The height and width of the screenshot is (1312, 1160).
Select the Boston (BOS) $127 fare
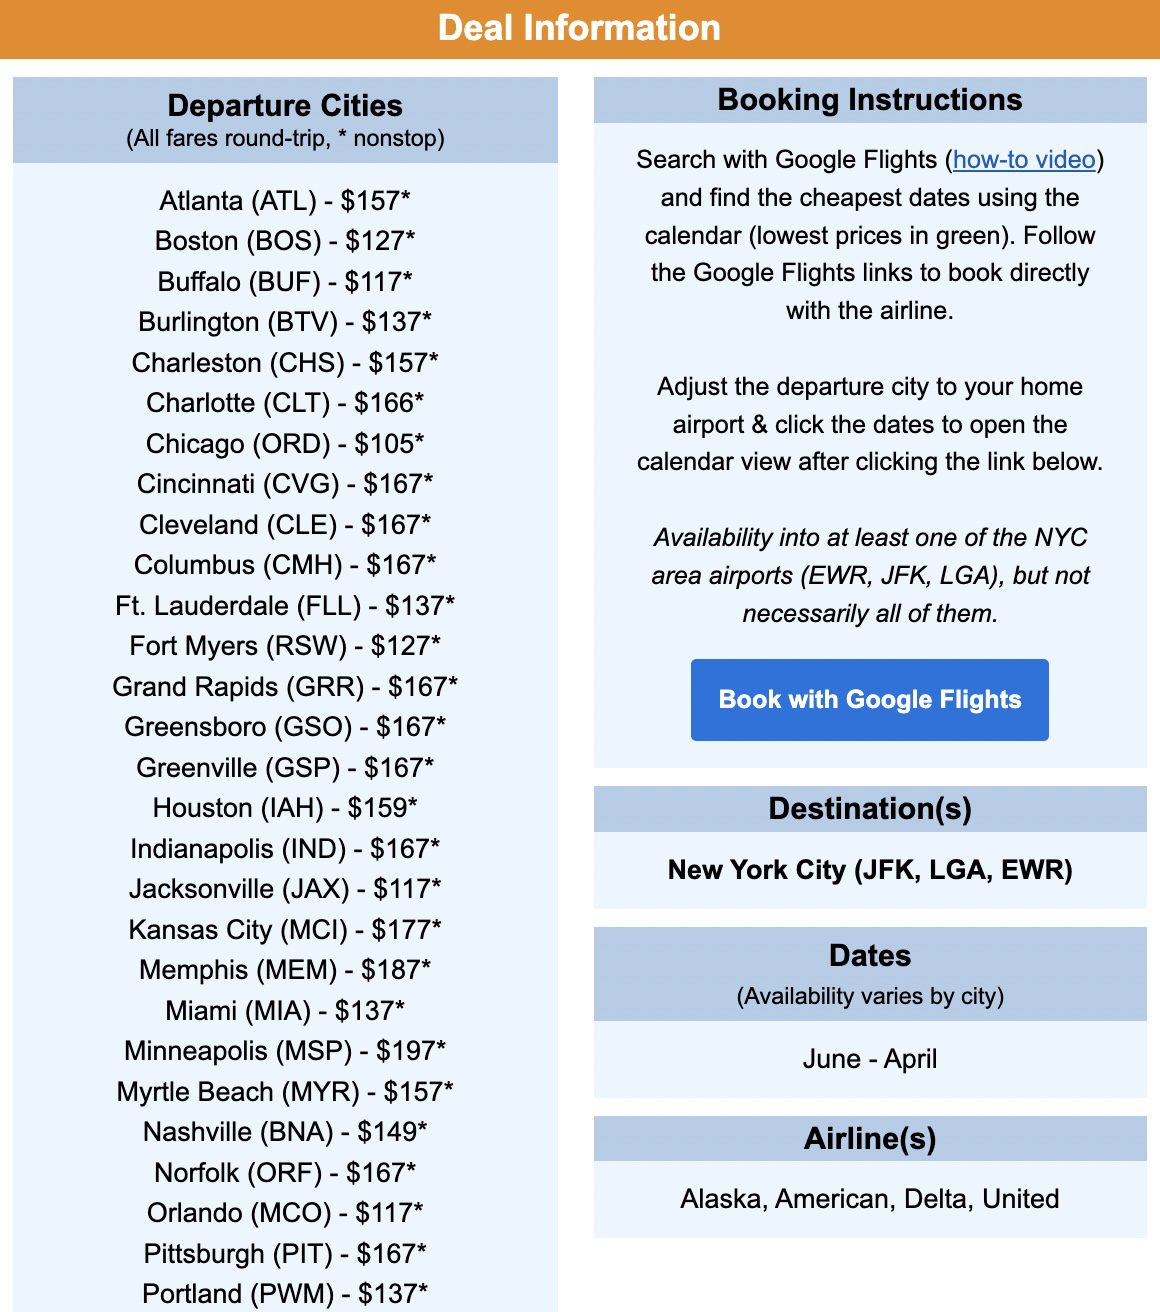pyautogui.click(x=284, y=241)
